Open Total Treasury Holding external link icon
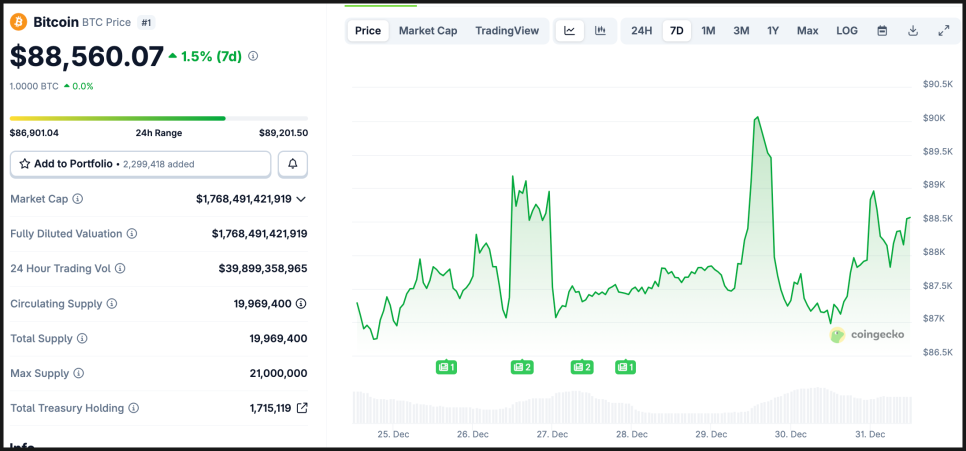The height and width of the screenshot is (451, 966). [302, 408]
